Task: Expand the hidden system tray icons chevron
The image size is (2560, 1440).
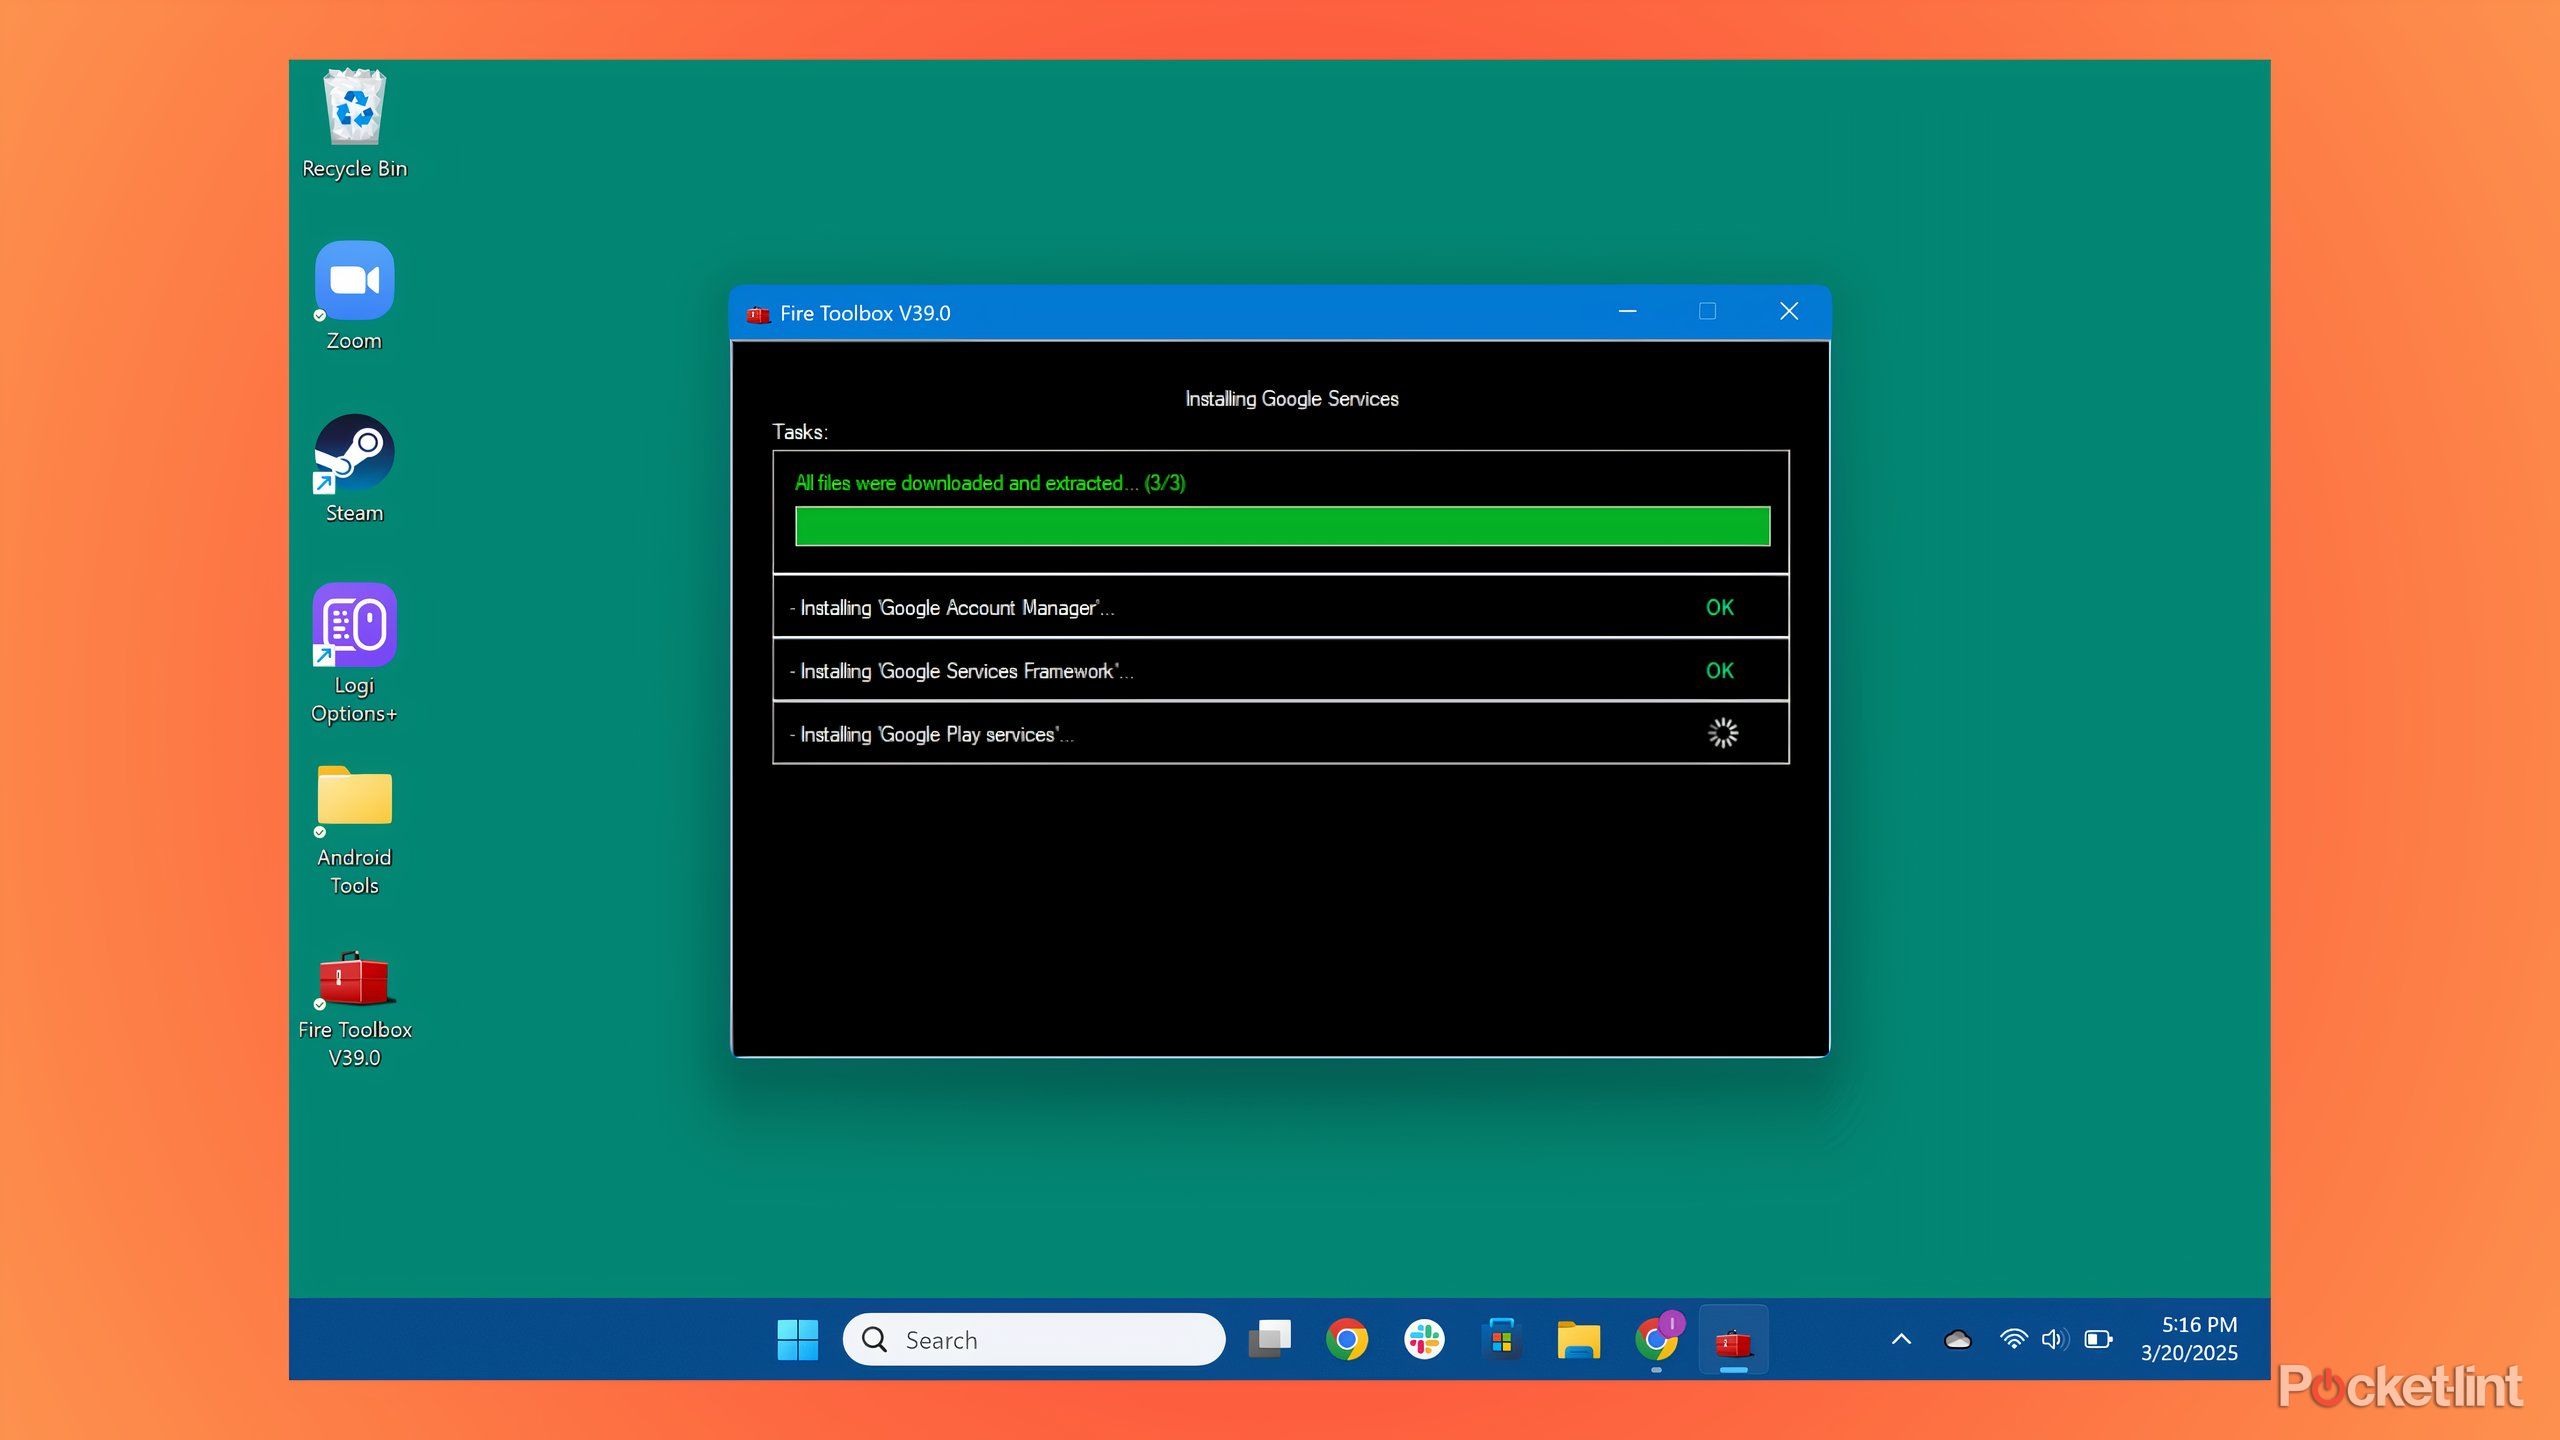Action: (x=1901, y=1339)
